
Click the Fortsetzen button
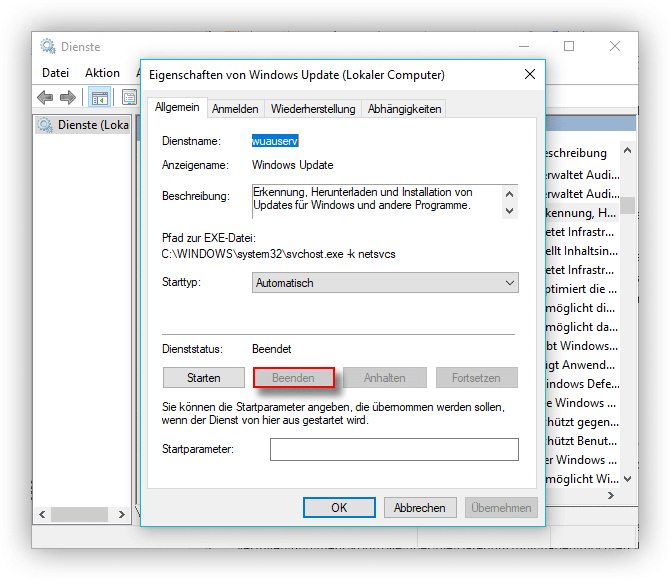pos(476,378)
